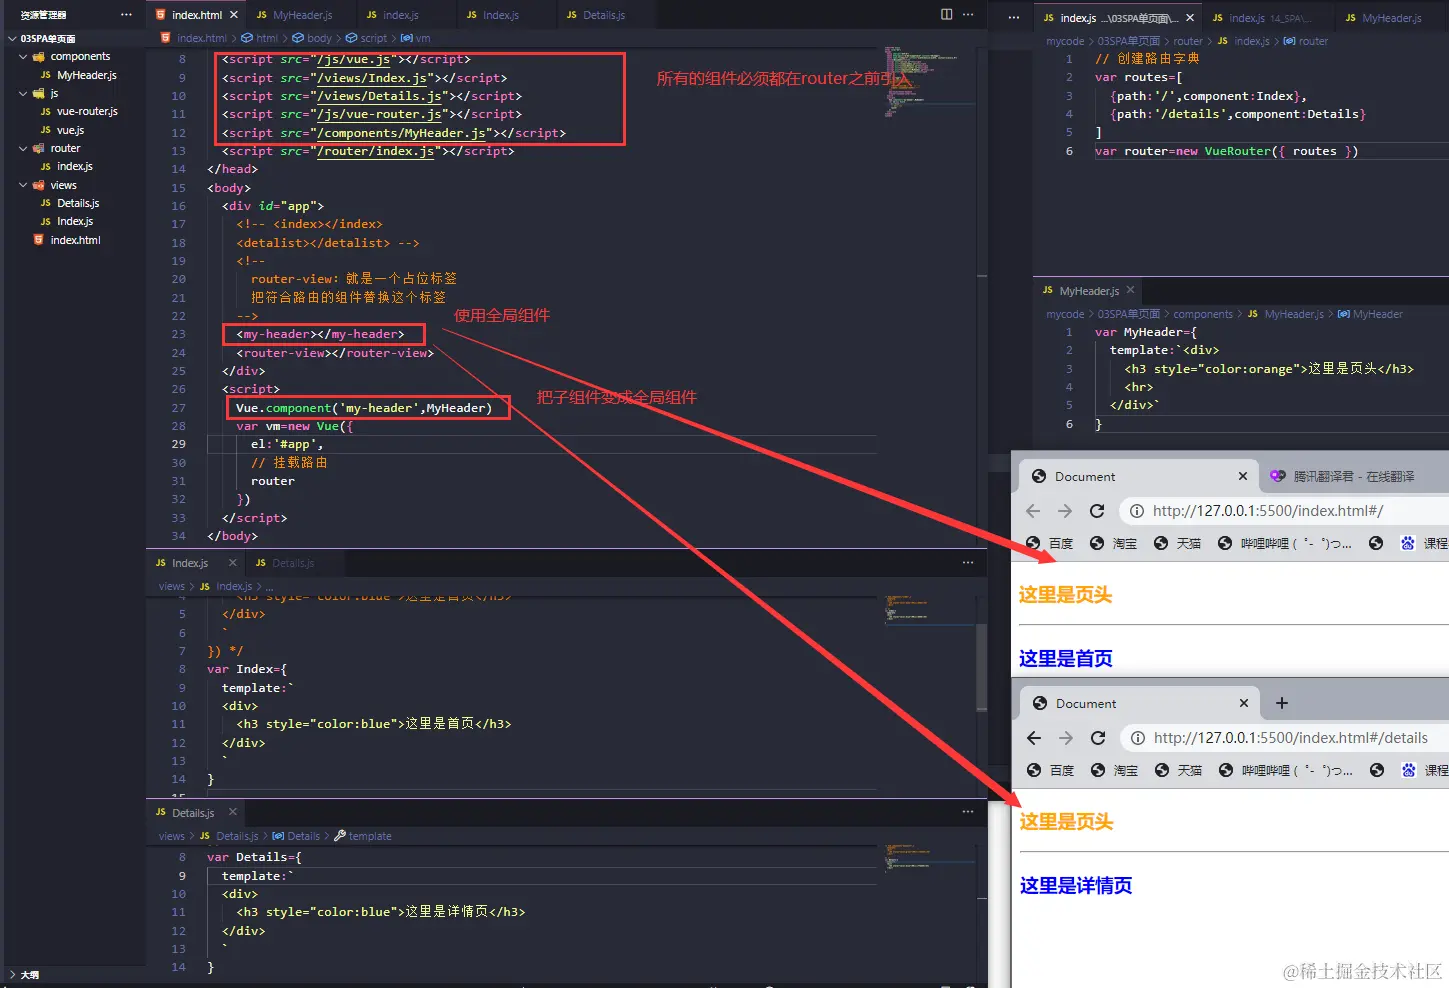
Task: Click site info icon beside the index.html#/details address
Action: point(1138,738)
